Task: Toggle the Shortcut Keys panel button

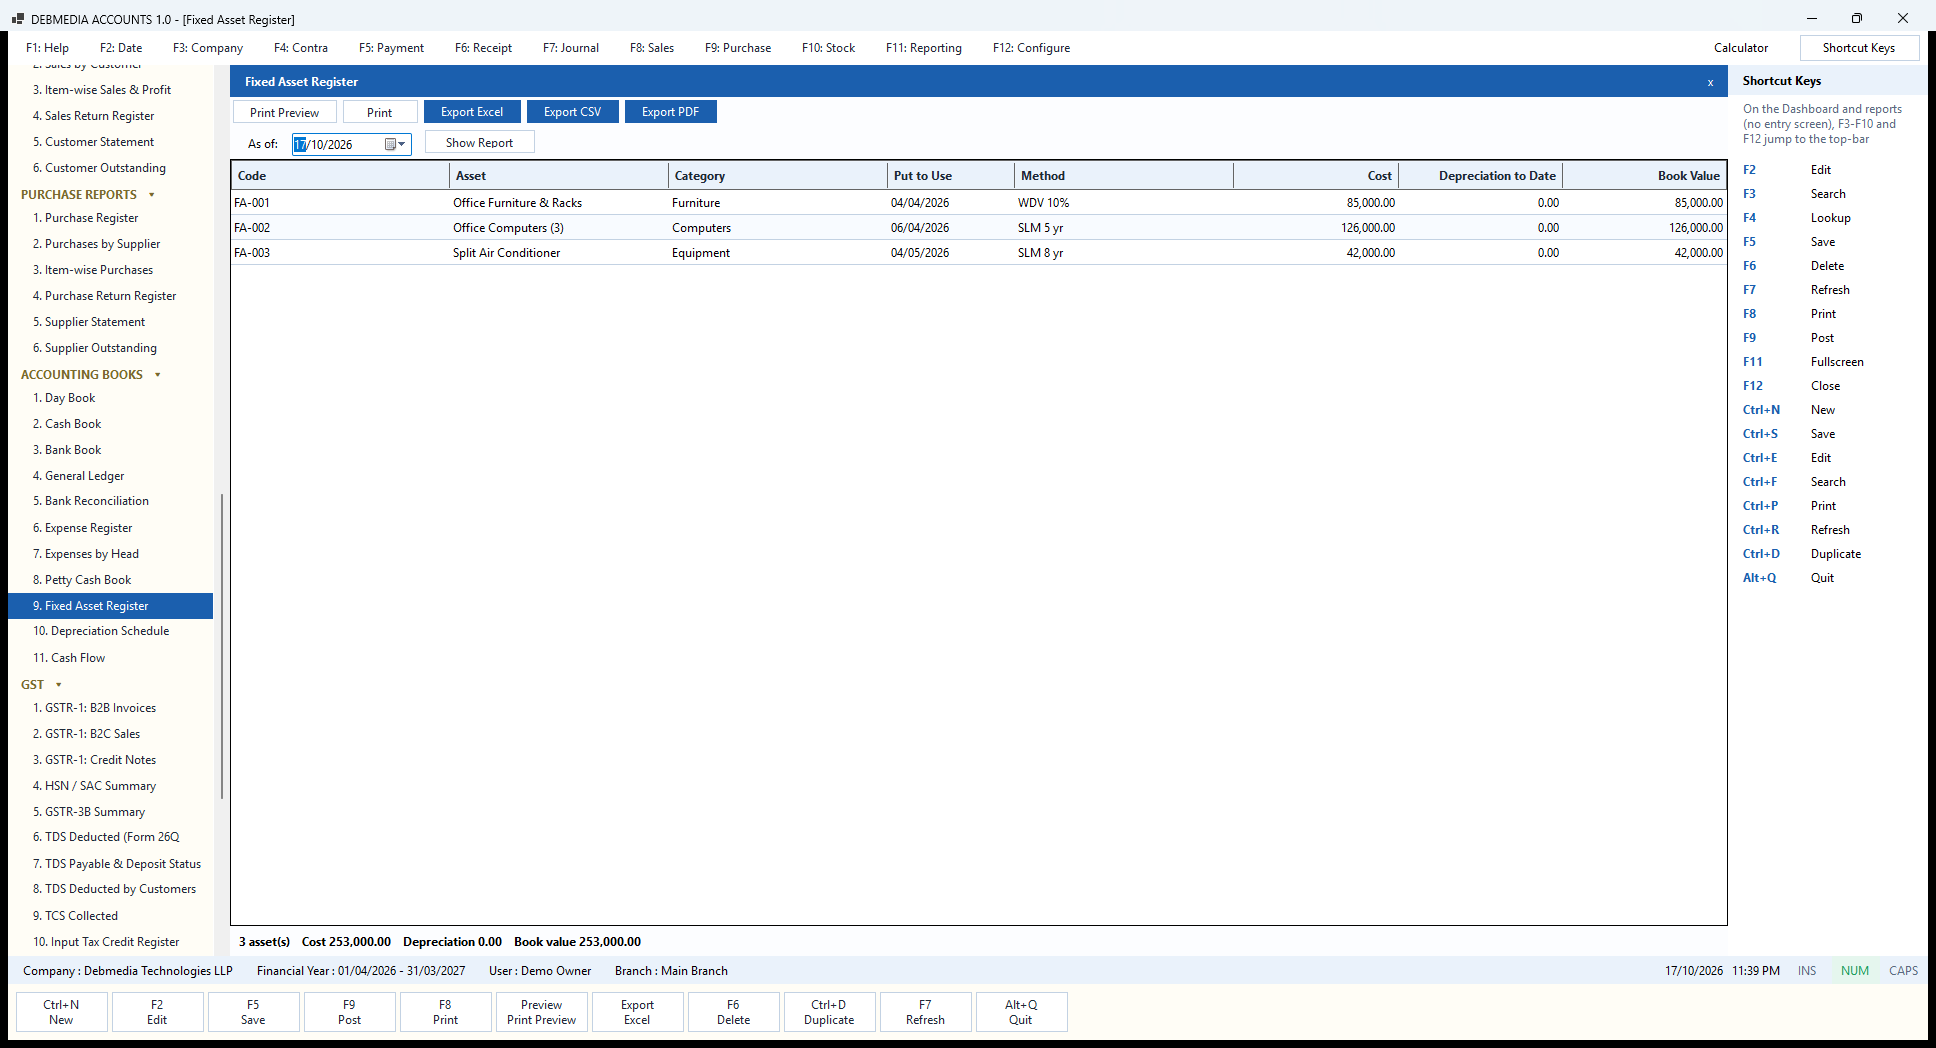Action: pos(1859,48)
